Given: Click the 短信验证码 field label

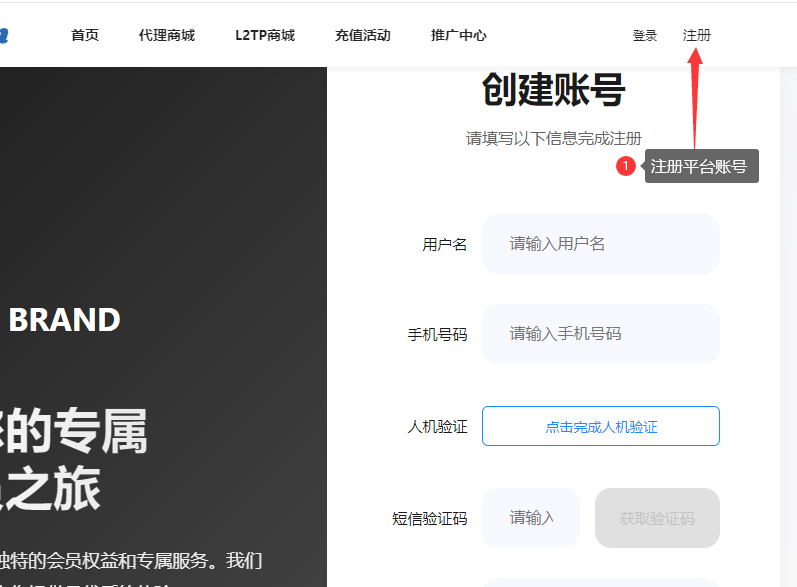Looking at the screenshot, I should 430,518.
